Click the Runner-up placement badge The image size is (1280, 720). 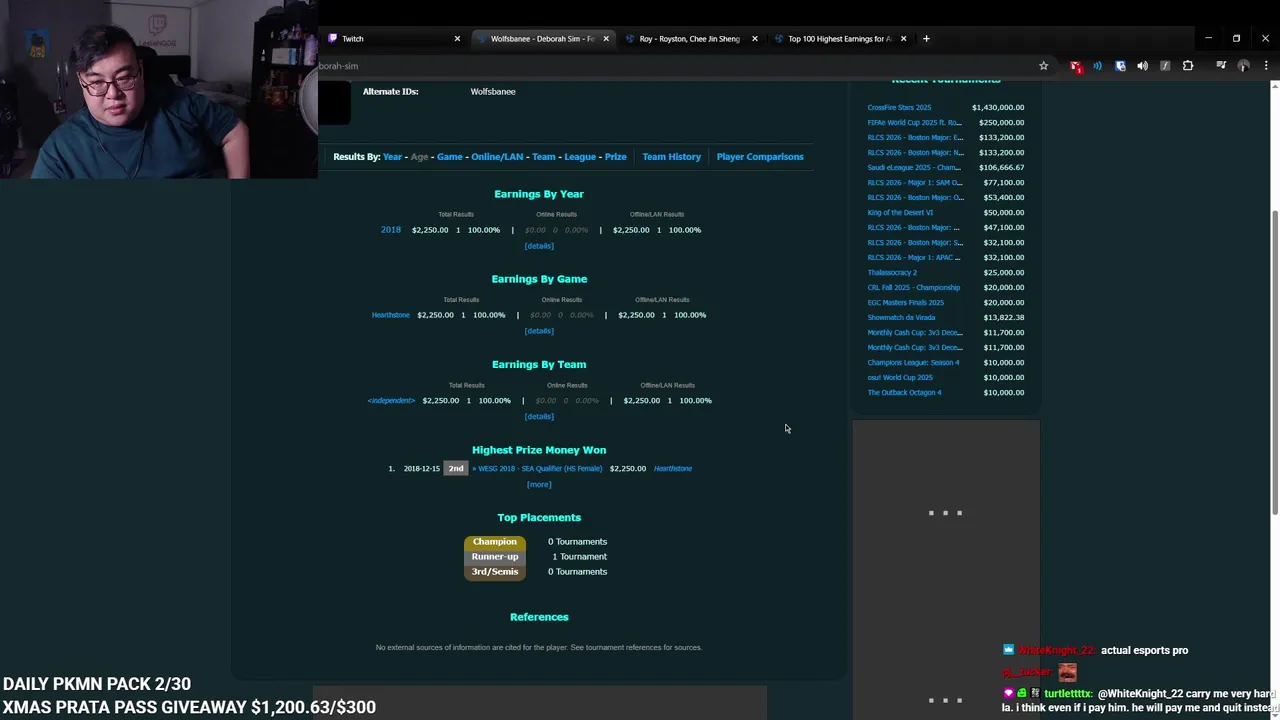495,557
